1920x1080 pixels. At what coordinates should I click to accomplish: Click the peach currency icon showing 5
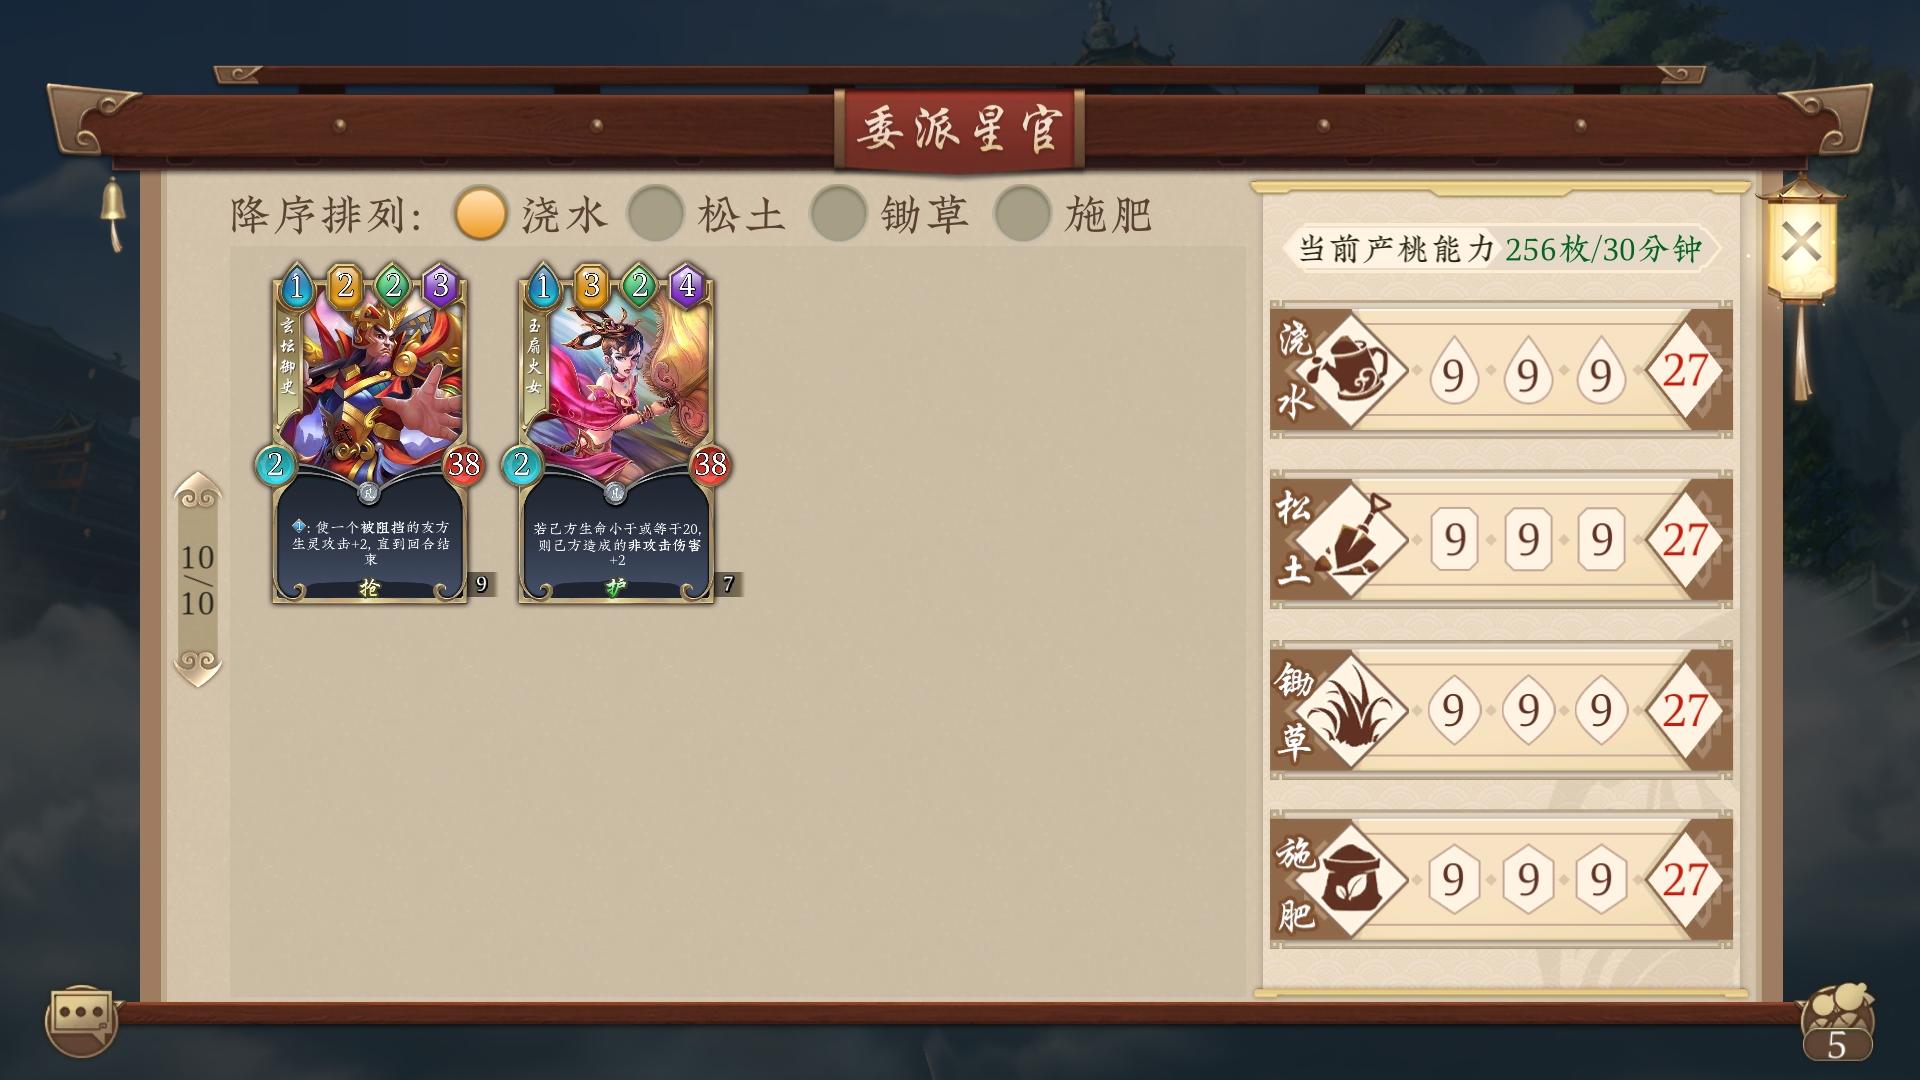pyautogui.click(x=1837, y=1023)
